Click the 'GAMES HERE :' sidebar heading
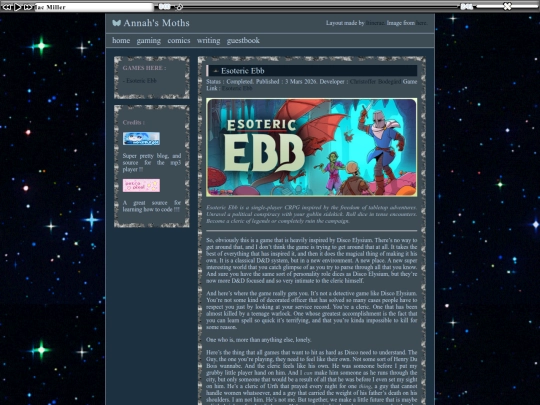This screenshot has height=405, width=540. [144, 68]
